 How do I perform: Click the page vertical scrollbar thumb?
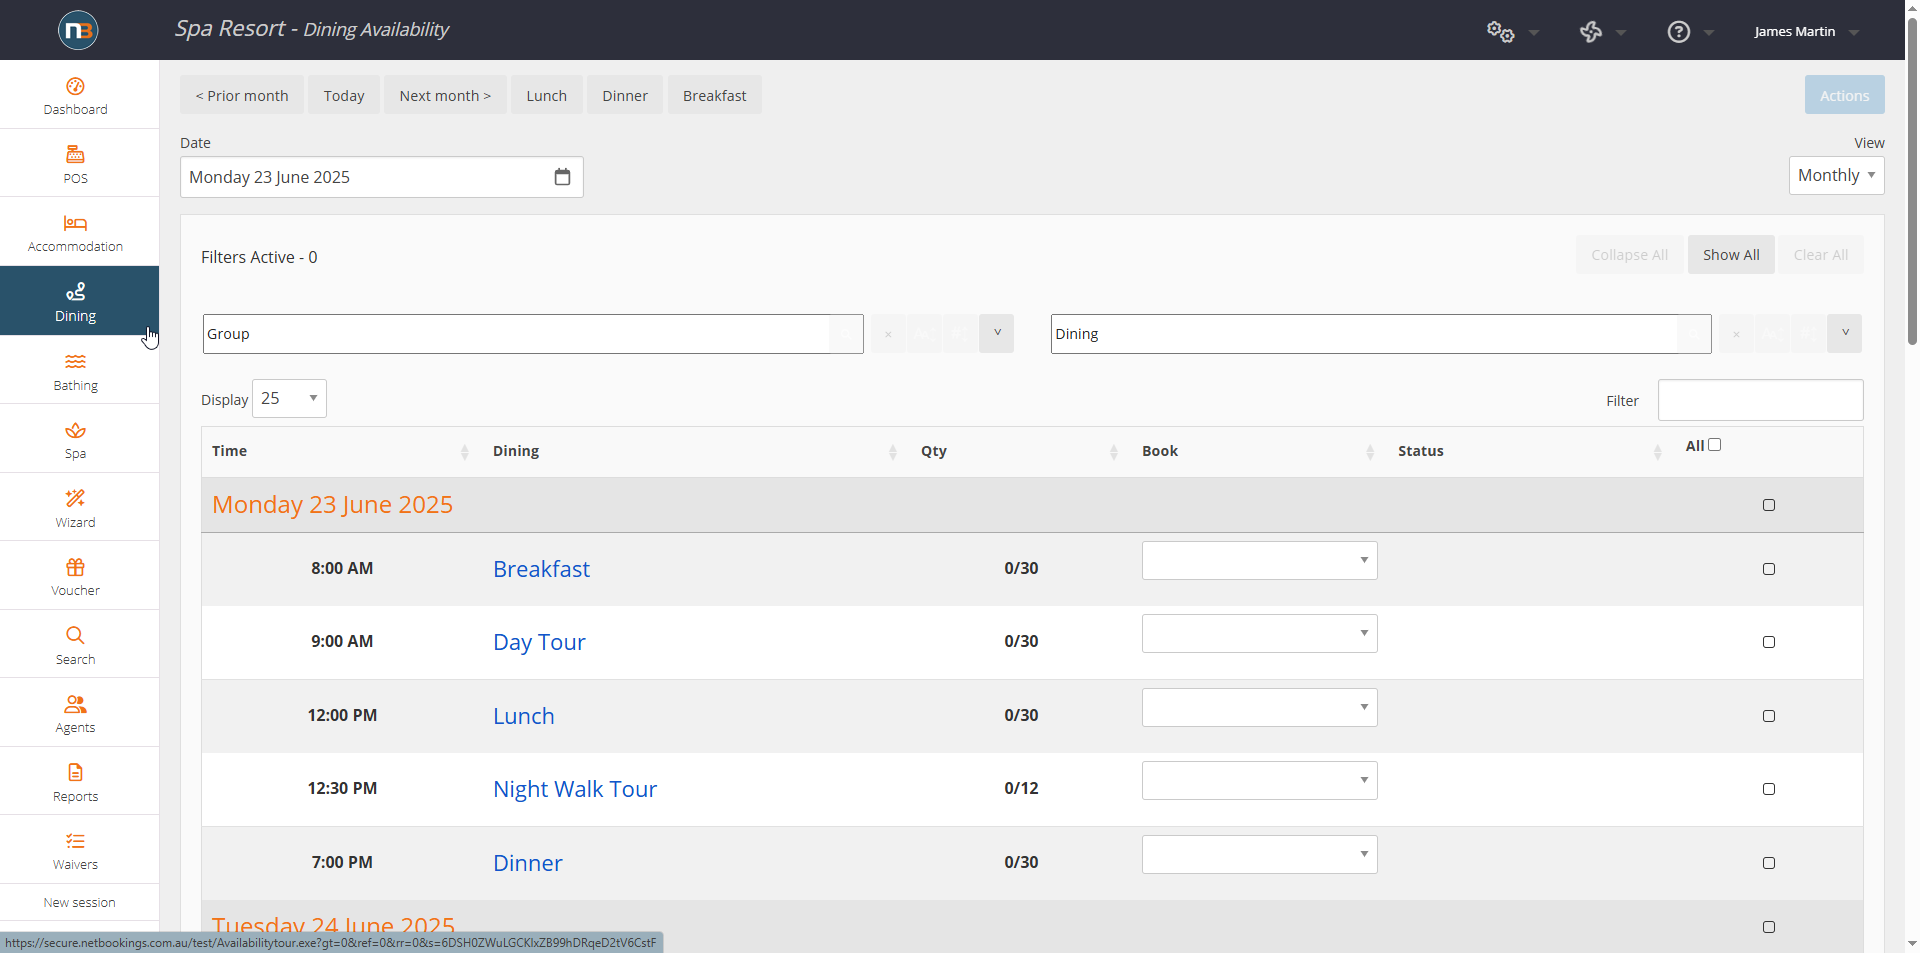1912,180
